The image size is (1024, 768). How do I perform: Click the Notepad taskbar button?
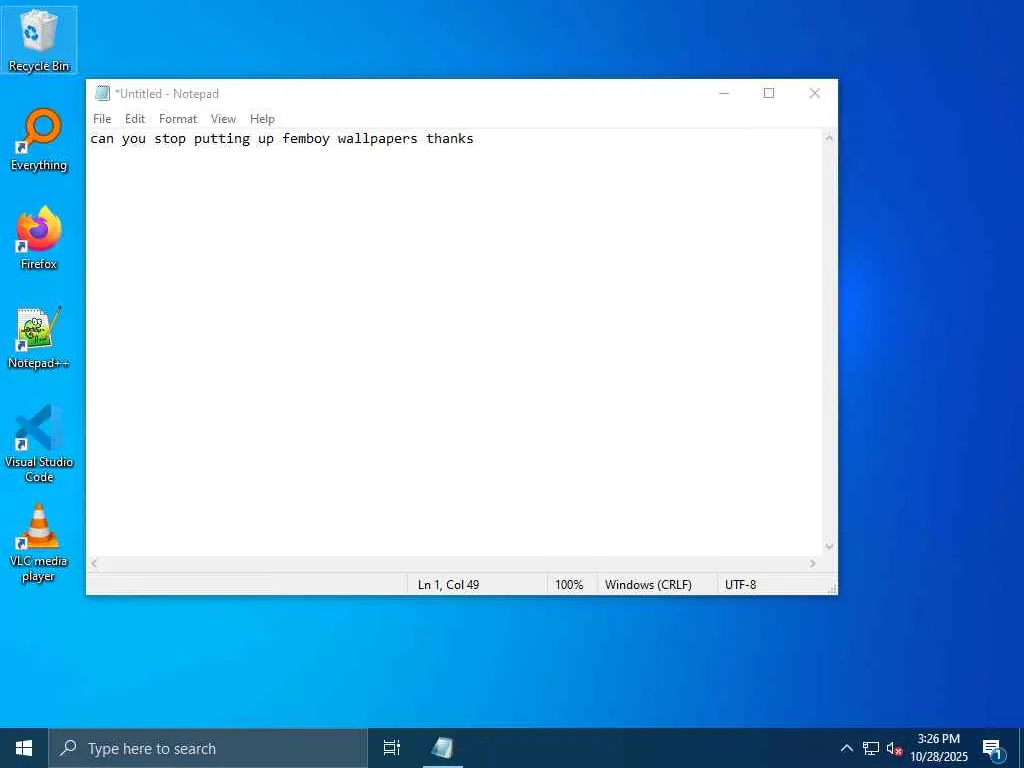tap(443, 748)
